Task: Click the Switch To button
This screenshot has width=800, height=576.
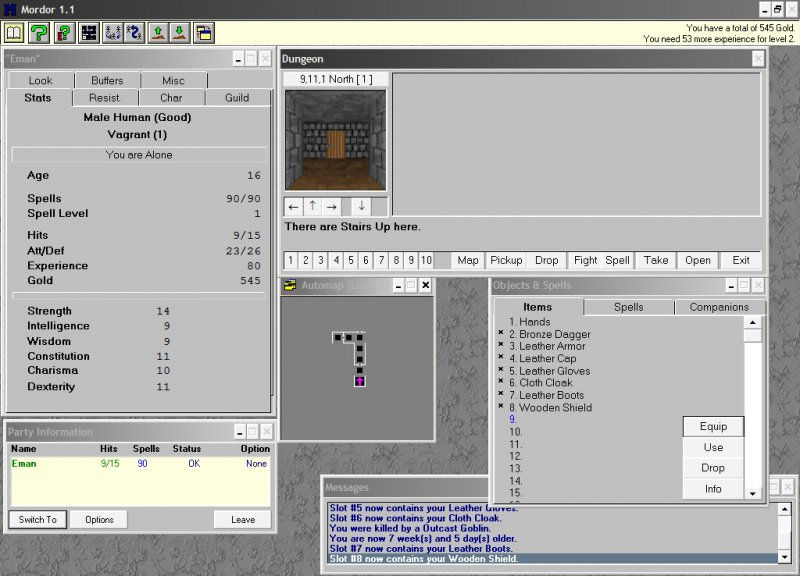Action: point(38,520)
